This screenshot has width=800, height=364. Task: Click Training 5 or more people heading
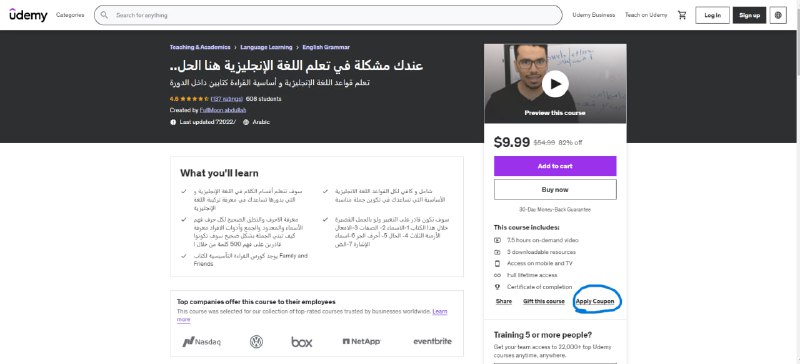coord(543,335)
